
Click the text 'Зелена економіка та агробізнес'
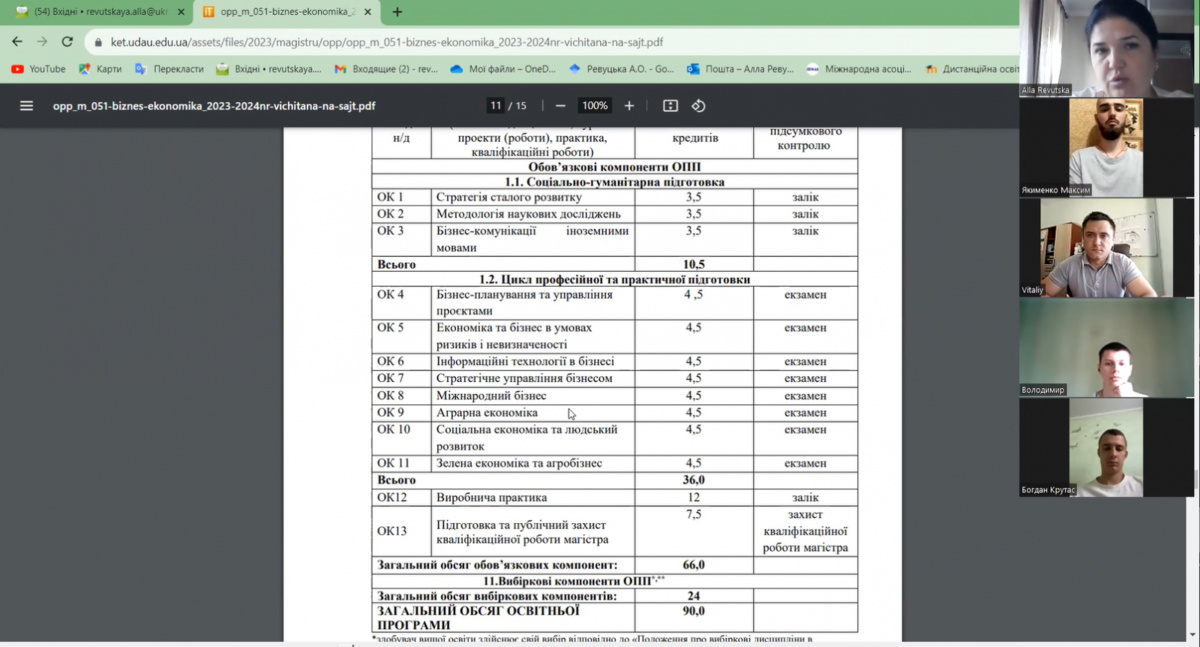(x=519, y=463)
